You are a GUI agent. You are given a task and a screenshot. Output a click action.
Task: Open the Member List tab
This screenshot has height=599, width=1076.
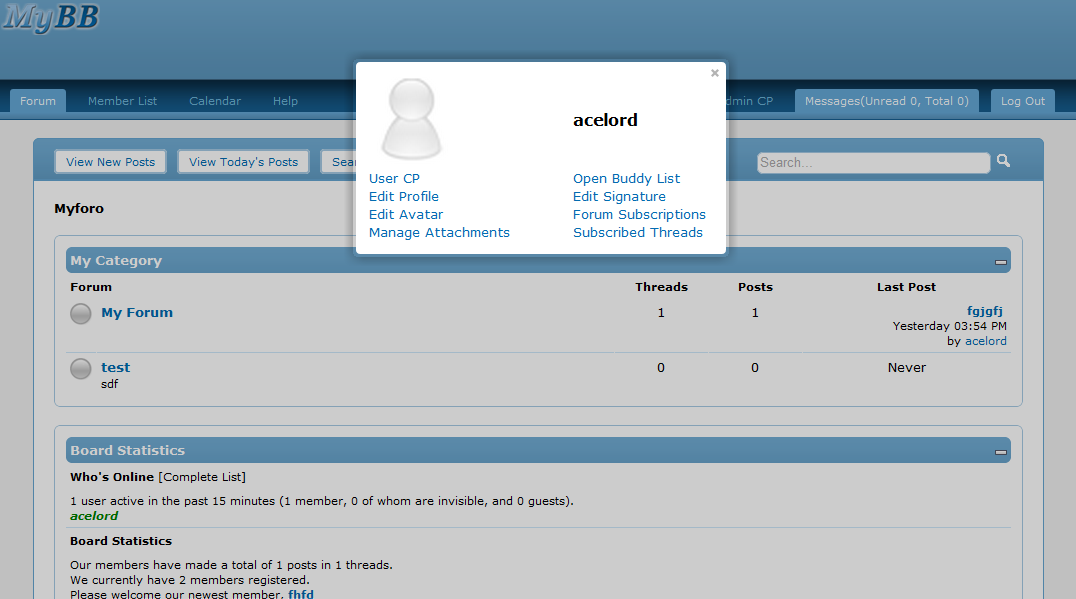[x=122, y=101]
